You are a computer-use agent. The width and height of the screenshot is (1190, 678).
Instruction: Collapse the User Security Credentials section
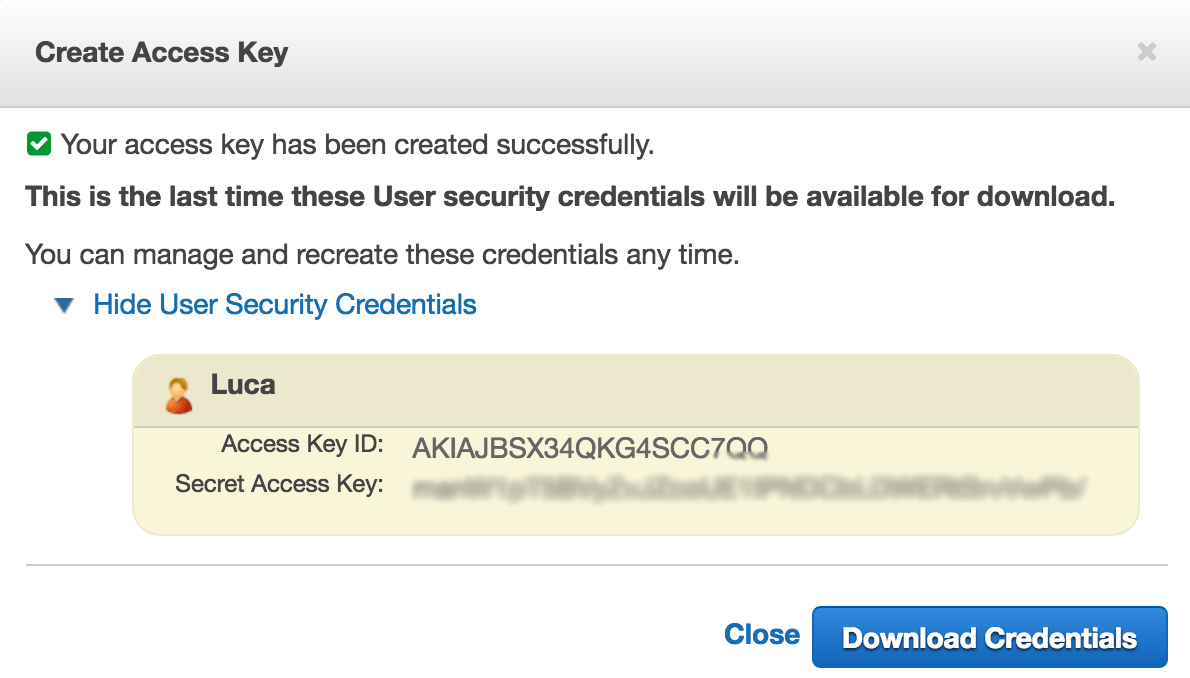[285, 304]
